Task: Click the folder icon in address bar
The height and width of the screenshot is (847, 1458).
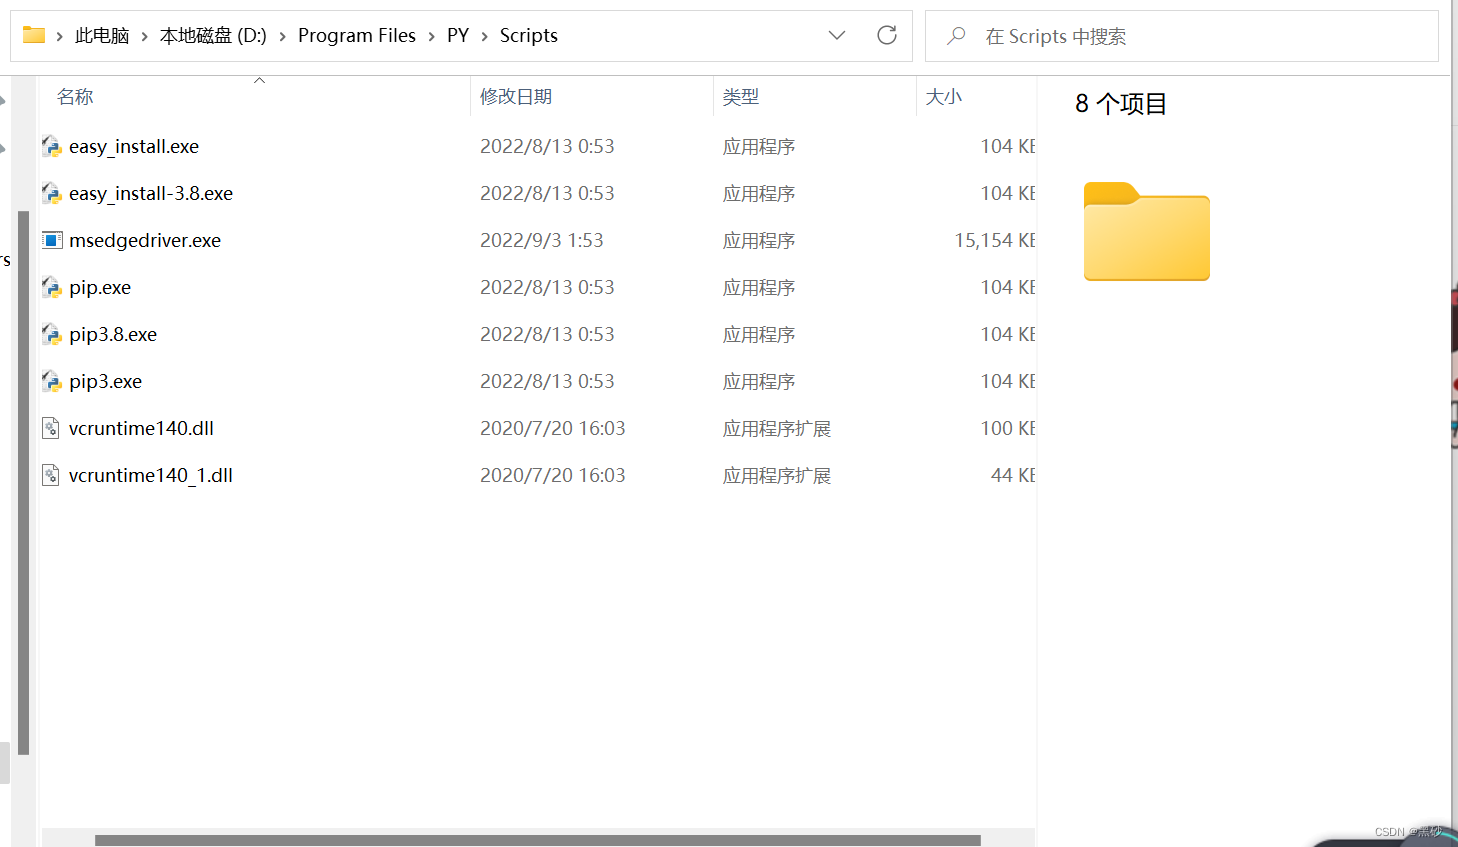Action: pyautogui.click(x=34, y=35)
